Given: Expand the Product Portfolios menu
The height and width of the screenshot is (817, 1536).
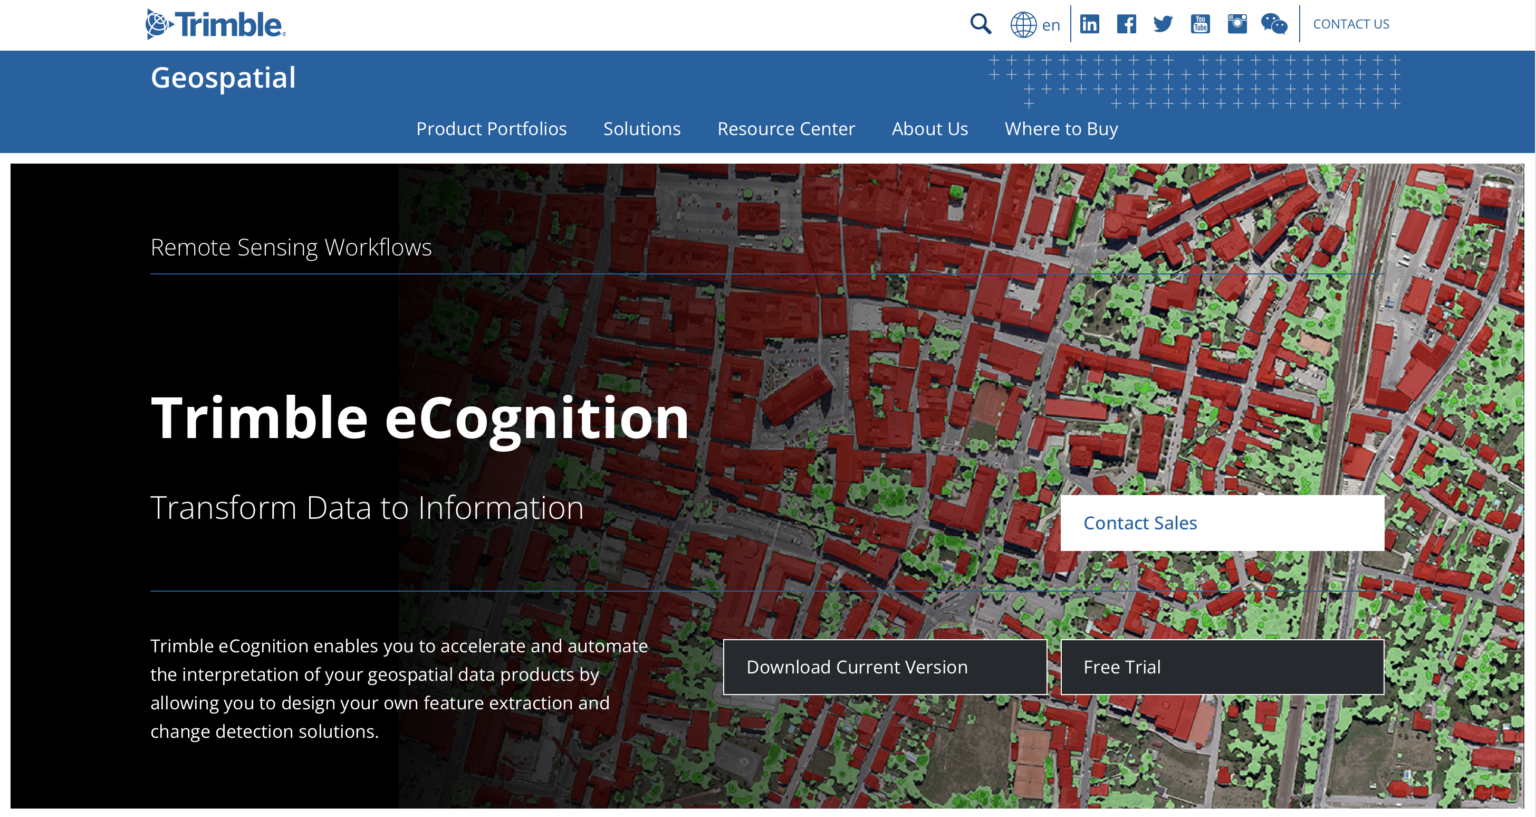Looking at the screenshot, I should (491, 128).
